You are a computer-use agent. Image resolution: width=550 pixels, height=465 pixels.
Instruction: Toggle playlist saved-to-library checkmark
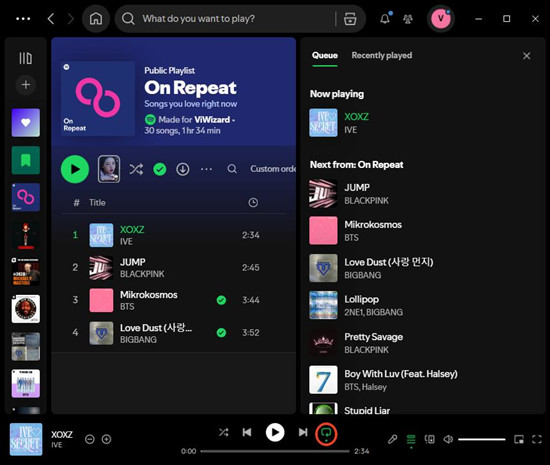pyautogui.click(x=160, y=169)
